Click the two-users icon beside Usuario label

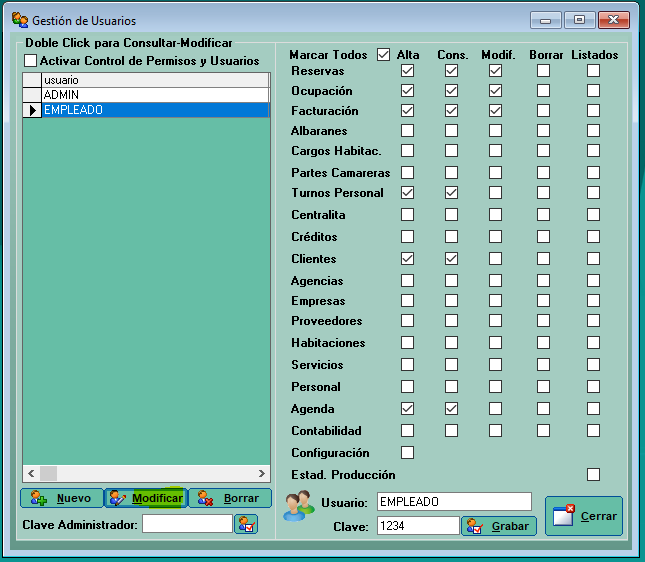[x=299, y=505]
